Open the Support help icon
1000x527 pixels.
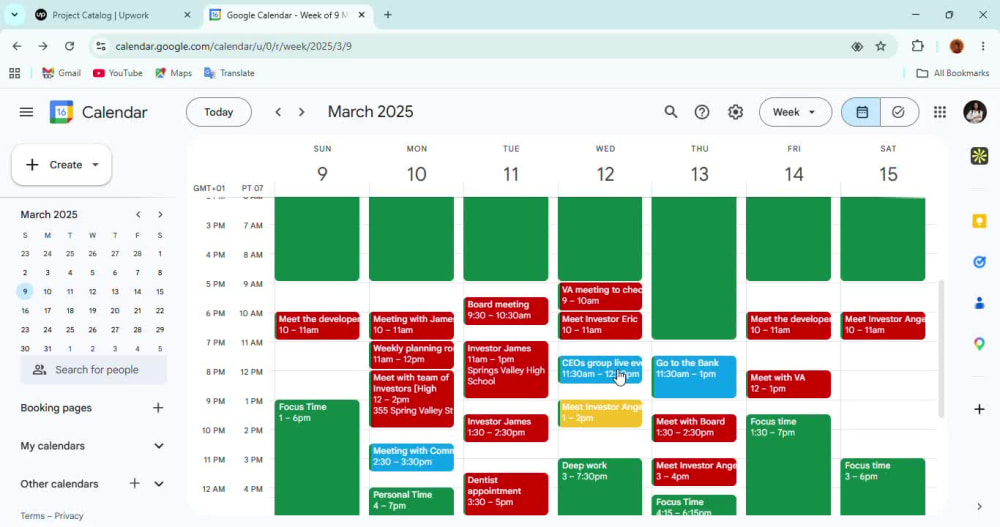tap(702, 112)
